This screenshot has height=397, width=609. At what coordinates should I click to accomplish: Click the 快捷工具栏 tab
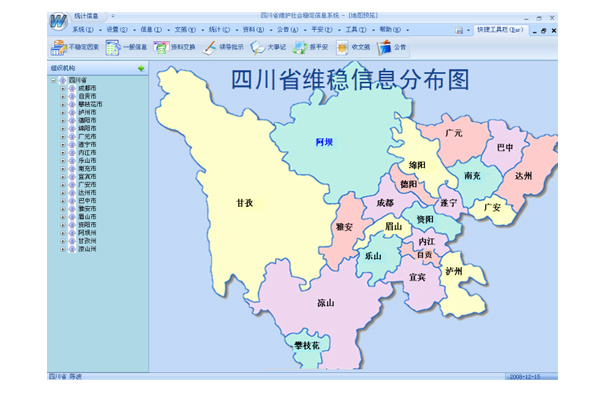500,30
